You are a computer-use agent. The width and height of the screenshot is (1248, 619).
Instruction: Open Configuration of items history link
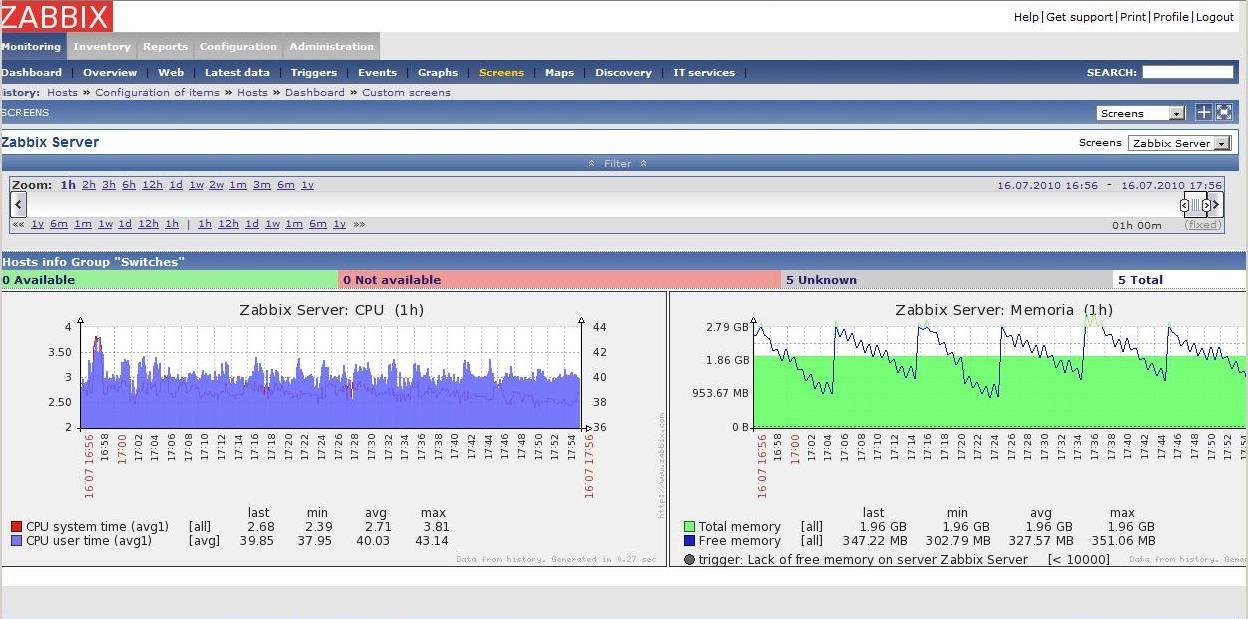pos(157,92)
